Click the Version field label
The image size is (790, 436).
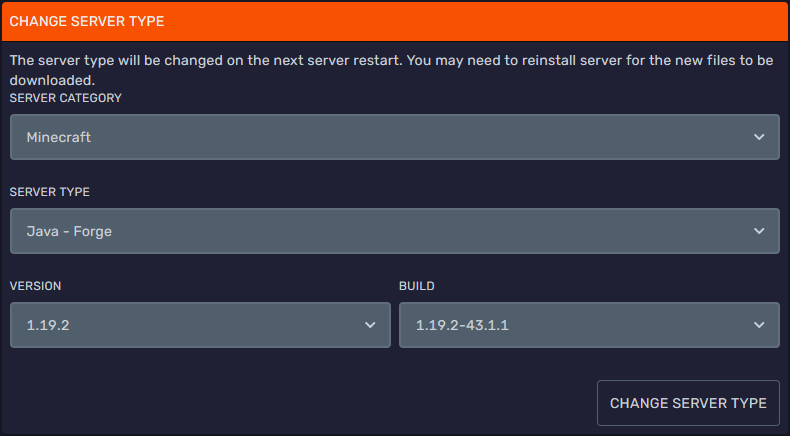[35, 286]
